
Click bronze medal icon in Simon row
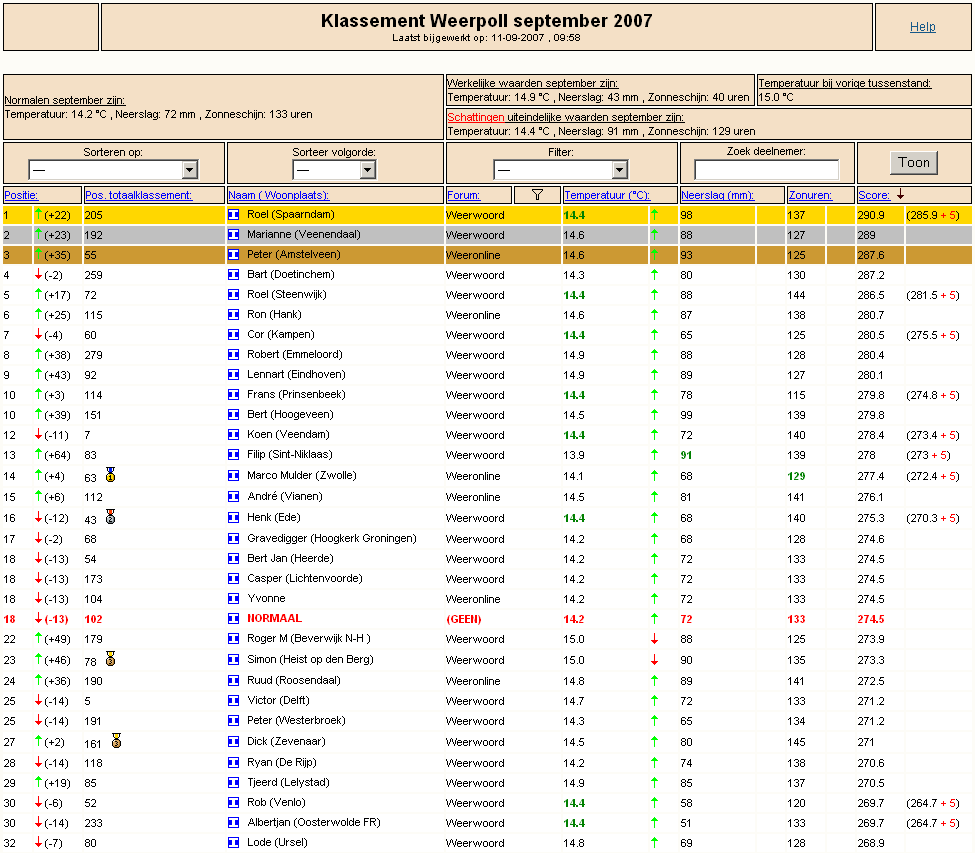[110, 658]
